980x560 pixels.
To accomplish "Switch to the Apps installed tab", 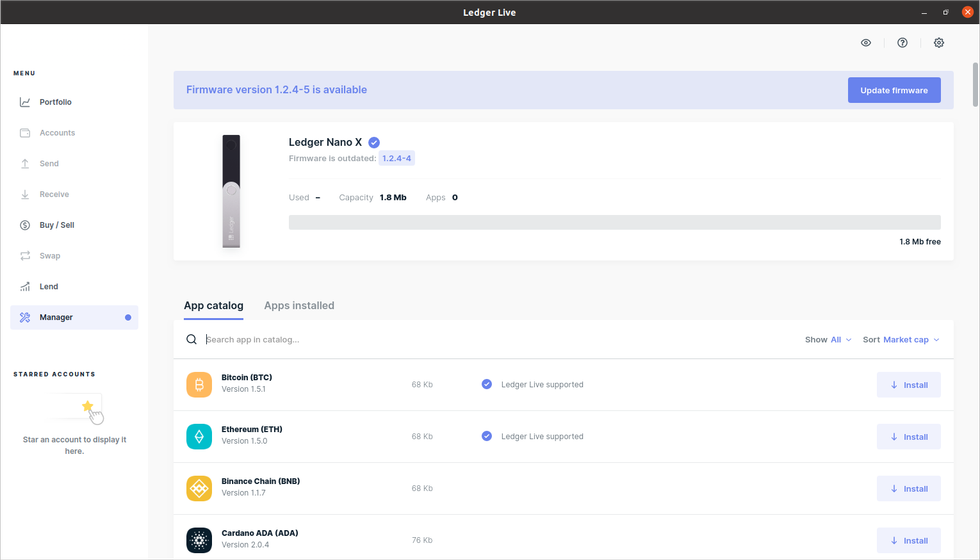I will pyautogui.click(x=299, y=305).
